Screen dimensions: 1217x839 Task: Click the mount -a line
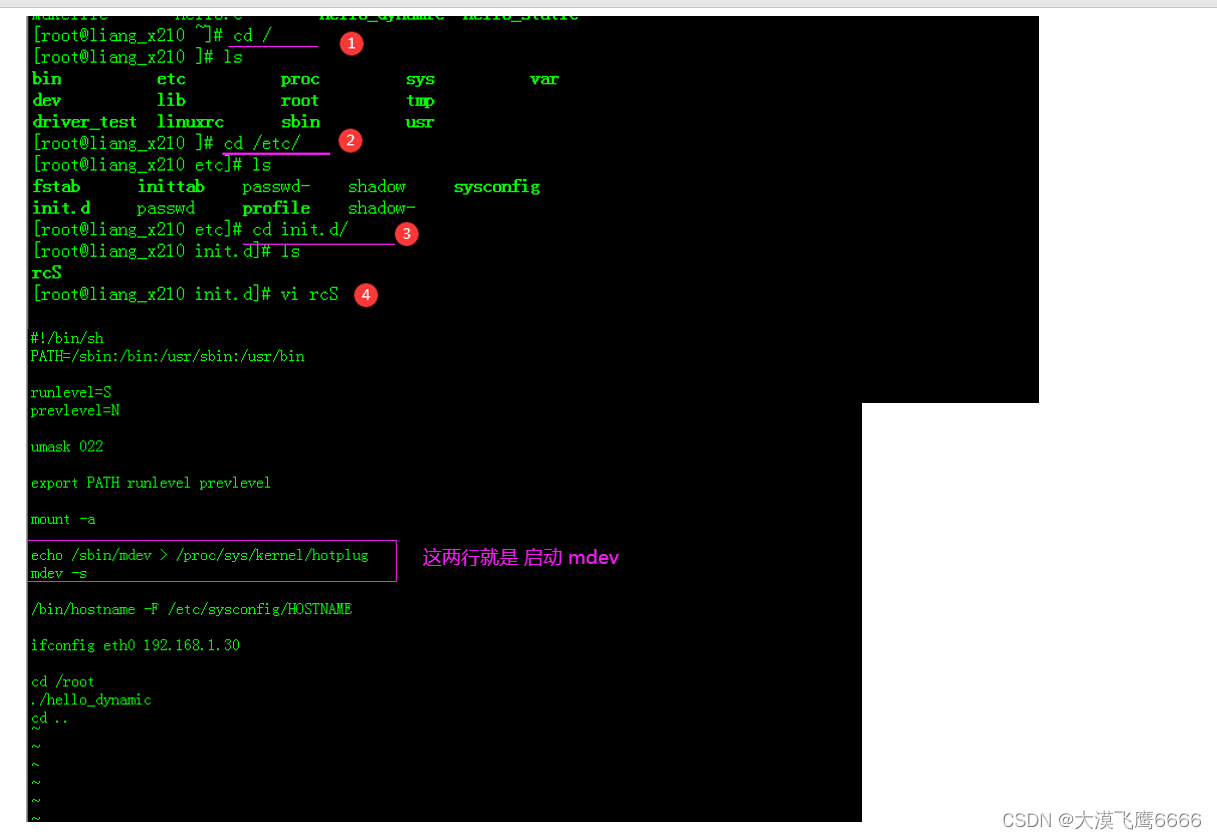62,519
